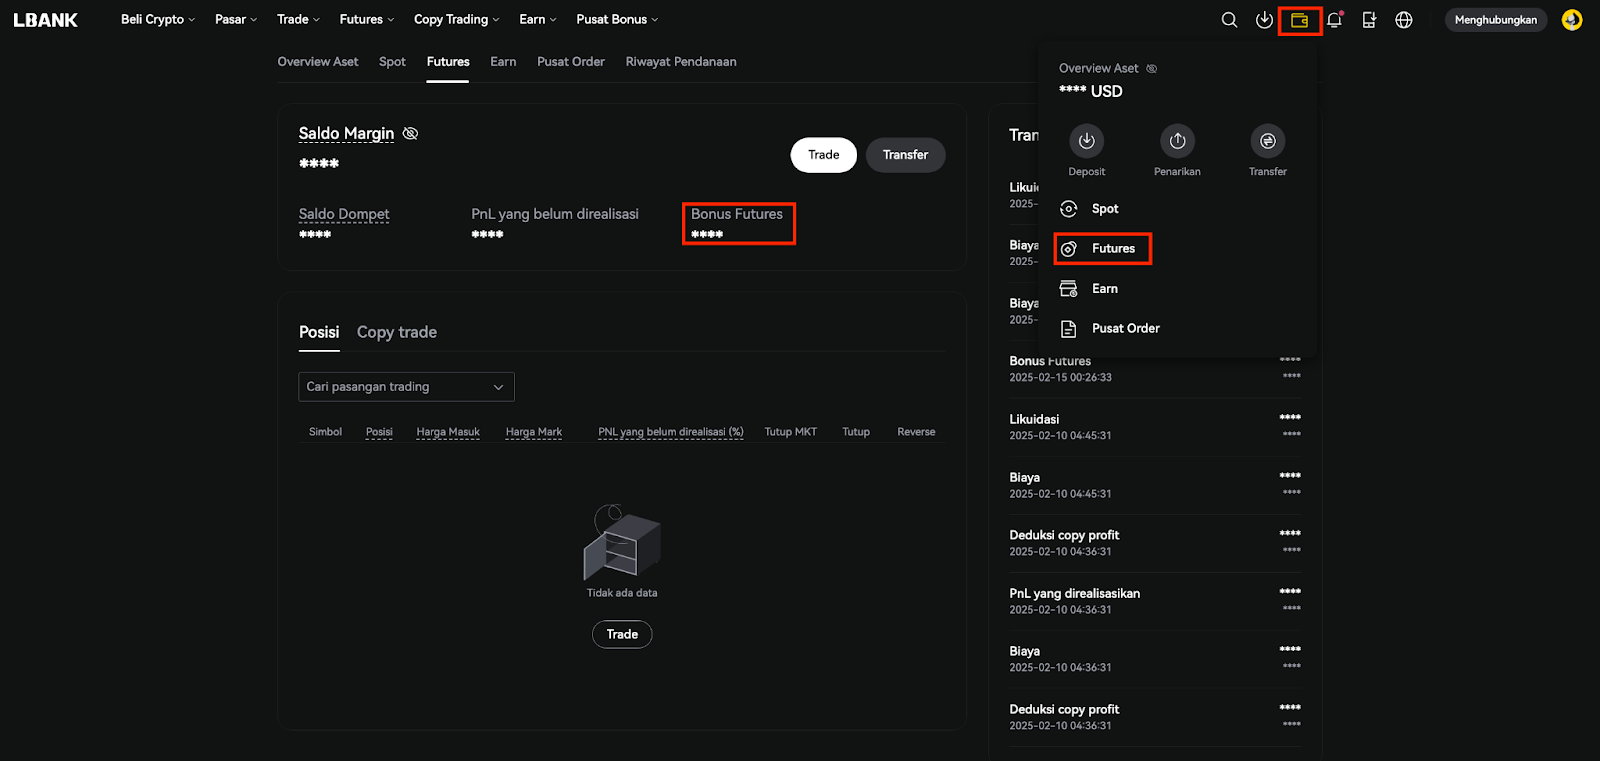This screenshot has height=761, width=1600.
Task: Open the Copy Trading dropdown menu
Action: (x=456, y=20)
